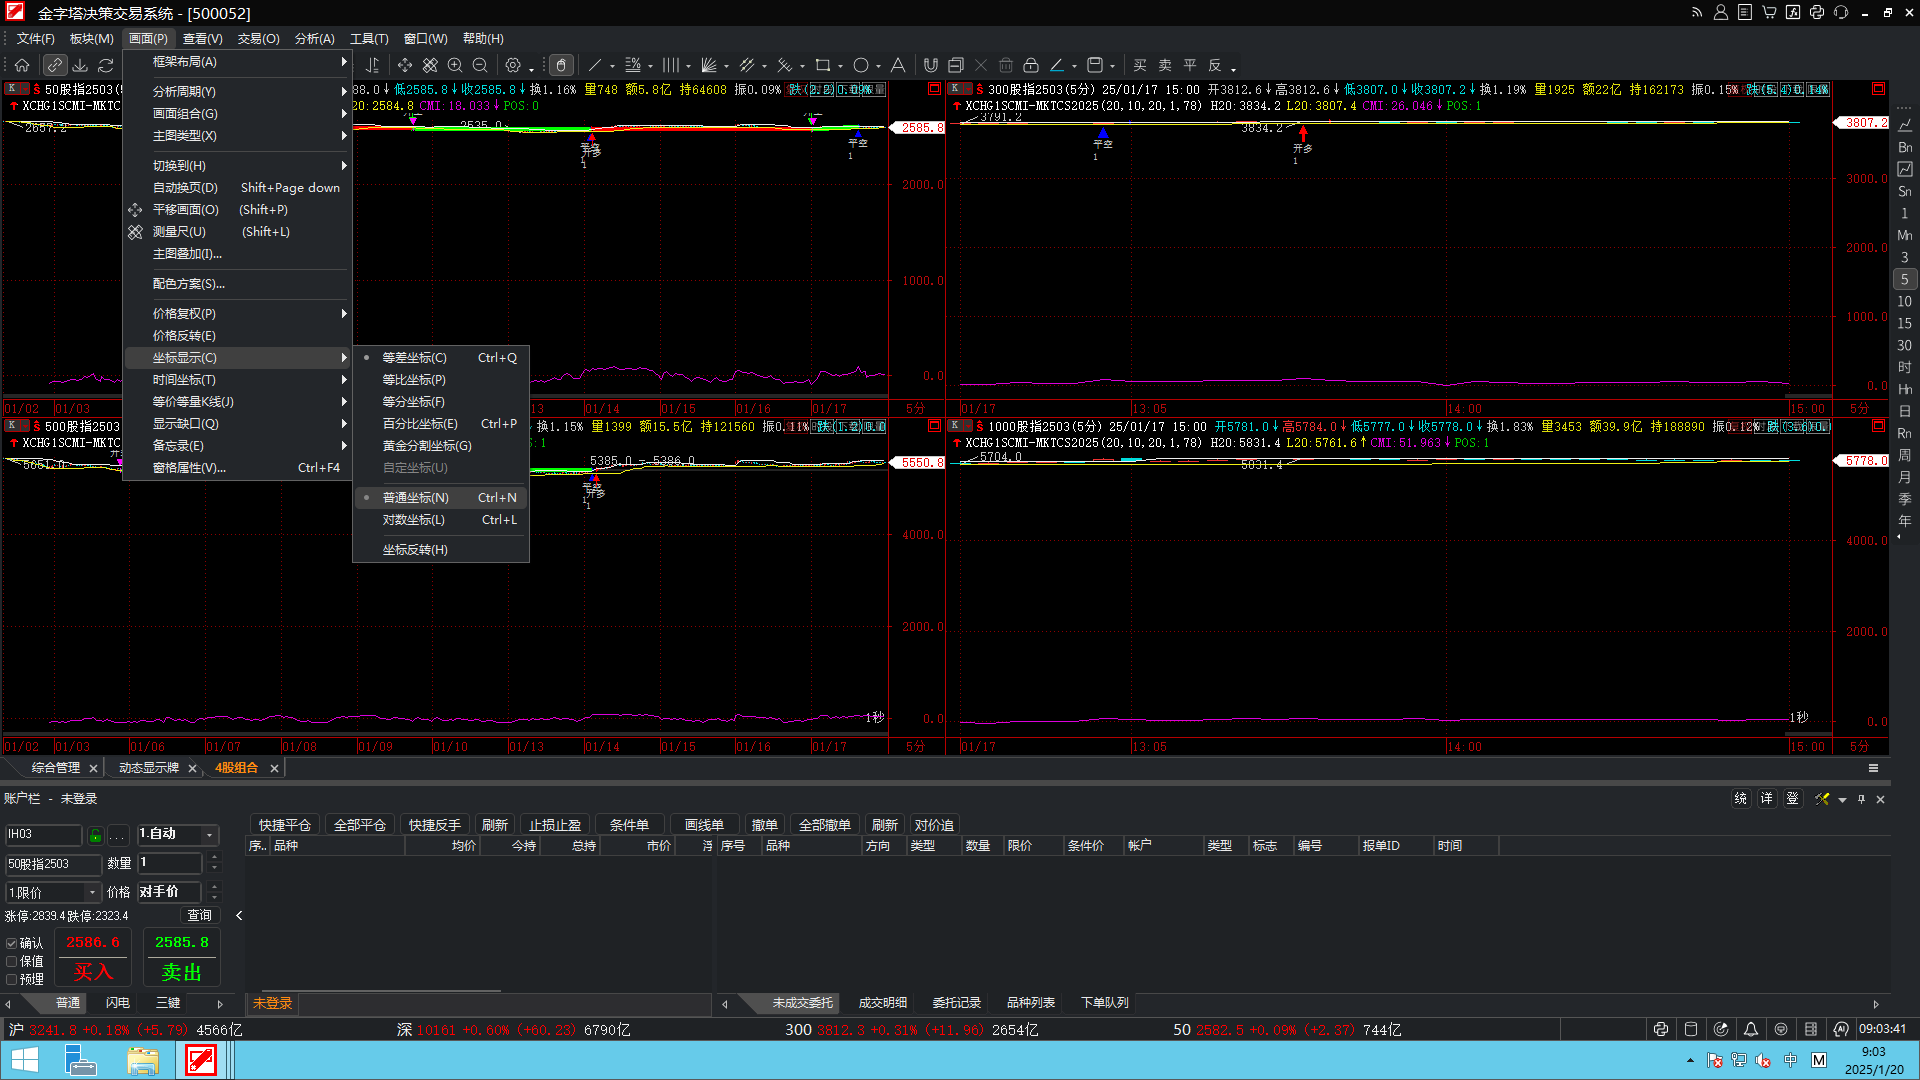1920x1080 pixels.
Task: Click the padlock lock drawings icon
Action: [1031, 65]
